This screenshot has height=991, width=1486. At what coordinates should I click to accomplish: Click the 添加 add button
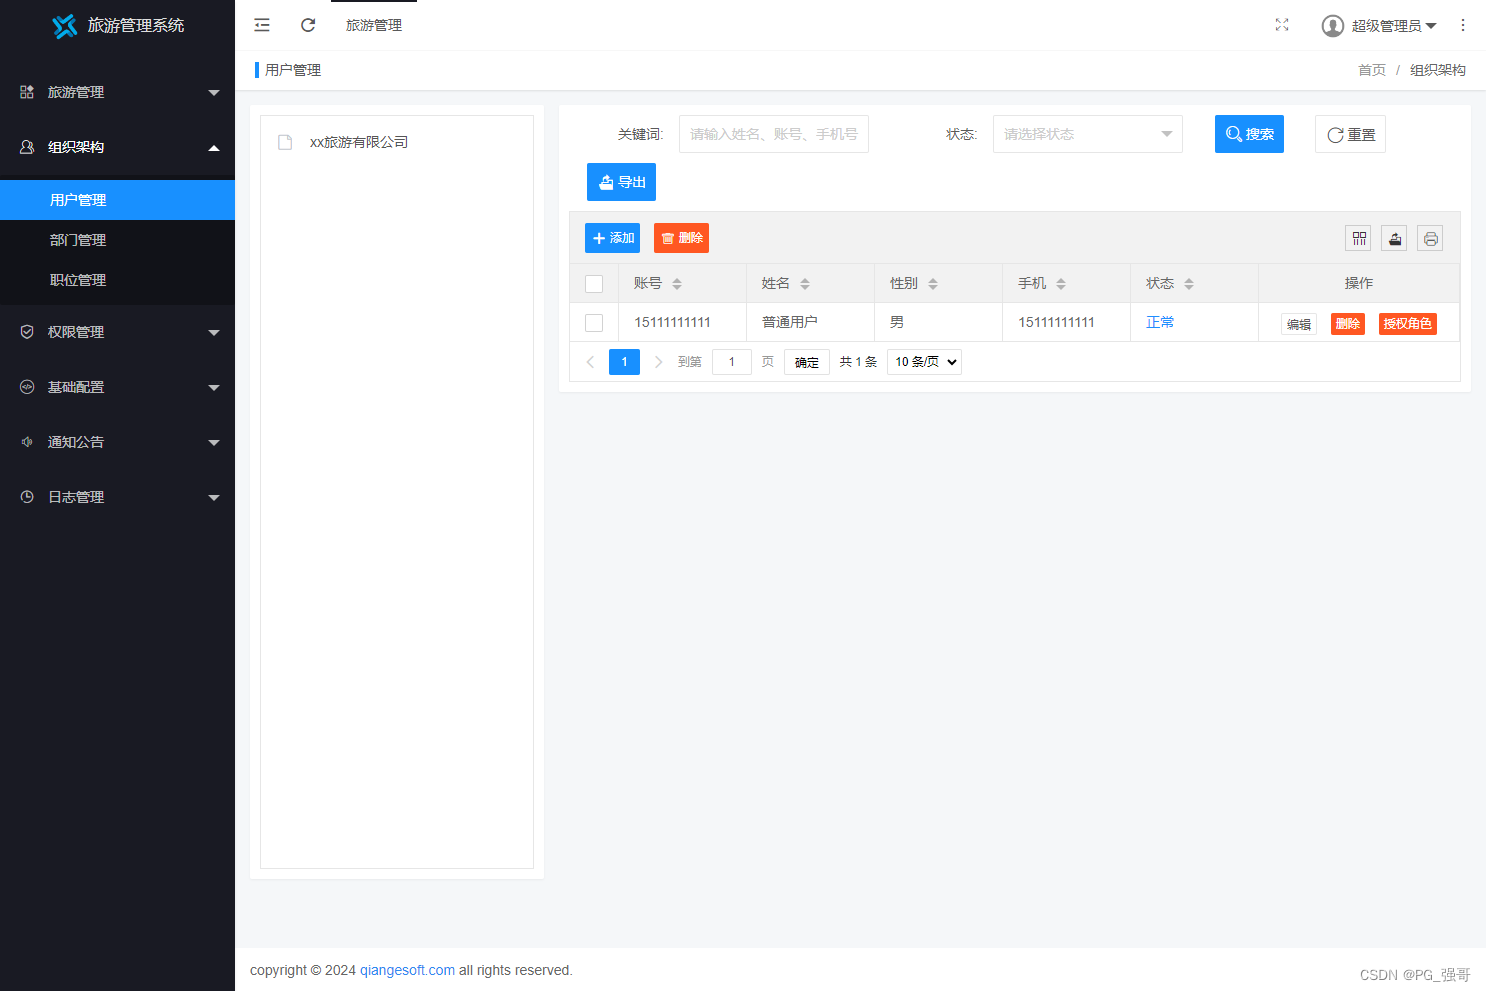click(612, 238)
